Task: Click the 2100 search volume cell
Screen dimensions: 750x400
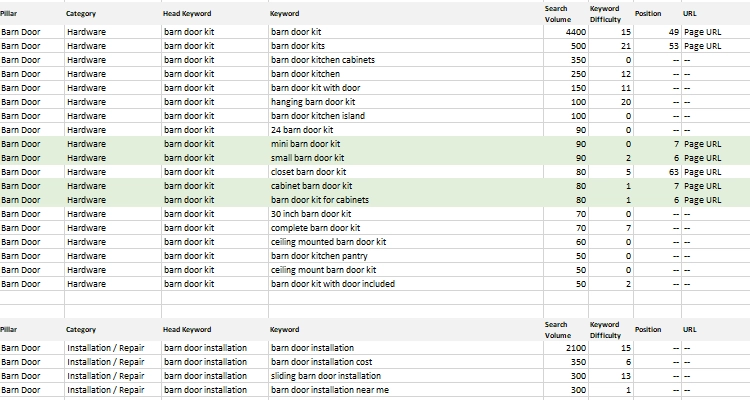Action: 562,348
